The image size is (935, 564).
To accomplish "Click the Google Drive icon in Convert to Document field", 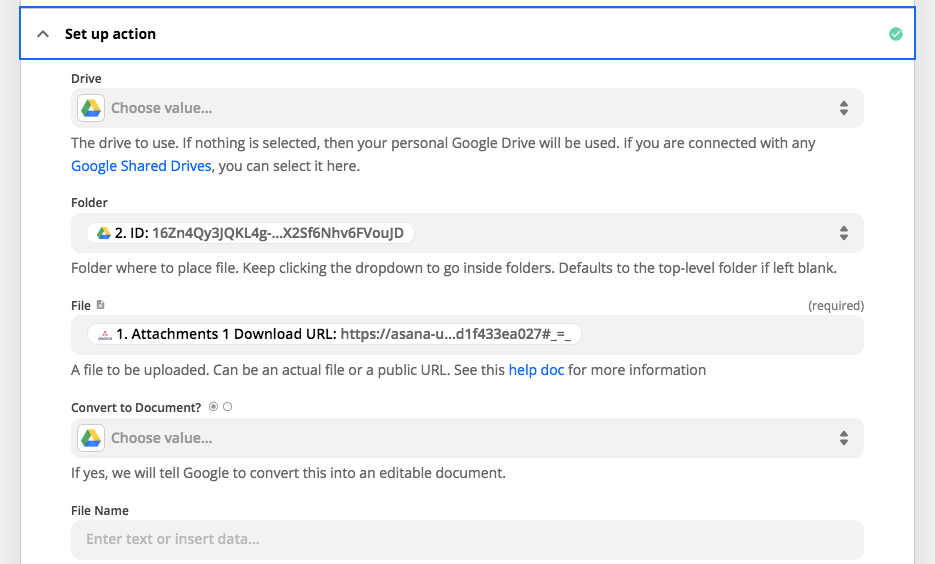I will 91,438.
